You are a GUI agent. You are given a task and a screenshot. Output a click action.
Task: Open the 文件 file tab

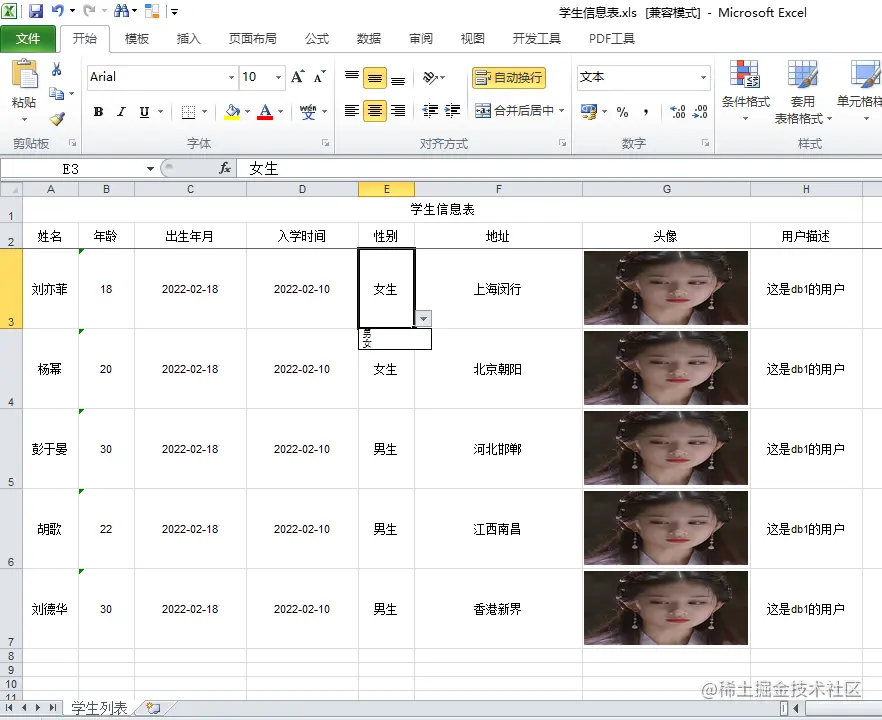28,38
